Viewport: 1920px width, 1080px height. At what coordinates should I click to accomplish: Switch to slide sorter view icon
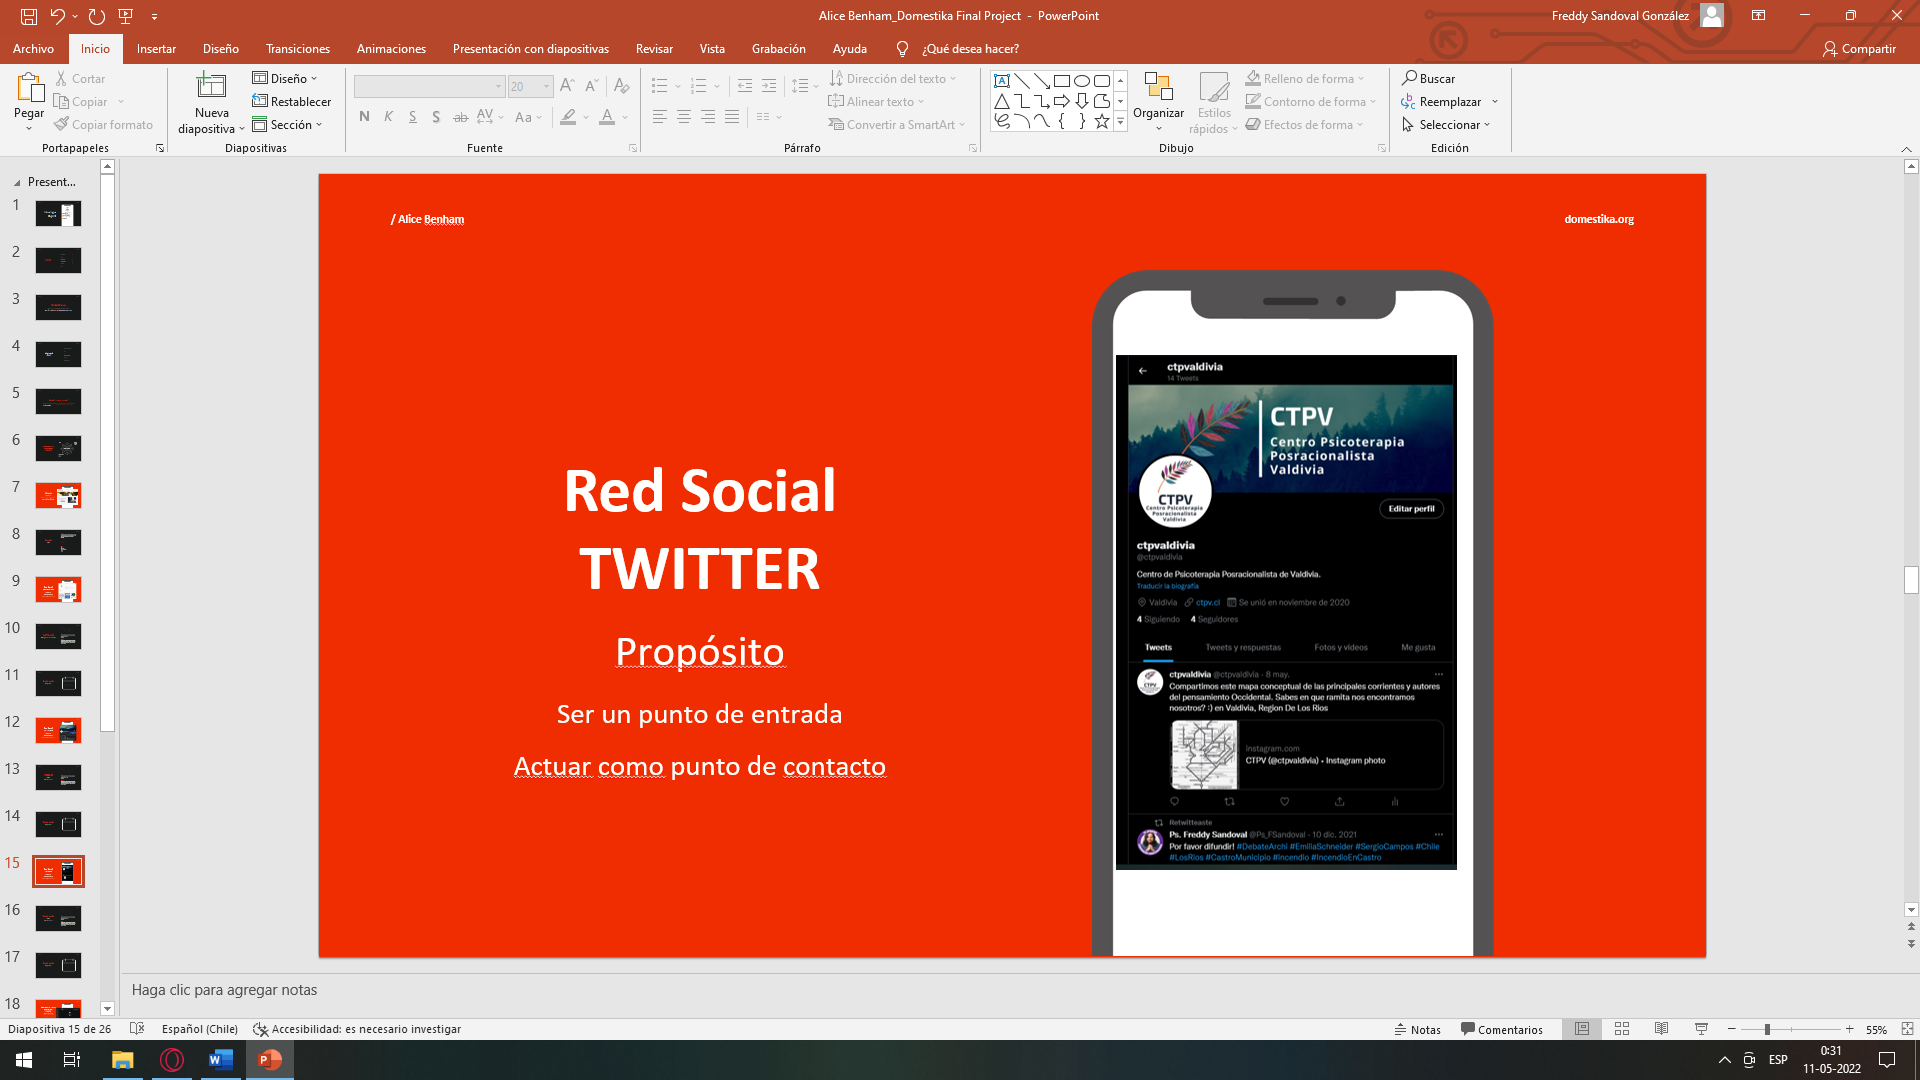(x=1622, y=1029)
